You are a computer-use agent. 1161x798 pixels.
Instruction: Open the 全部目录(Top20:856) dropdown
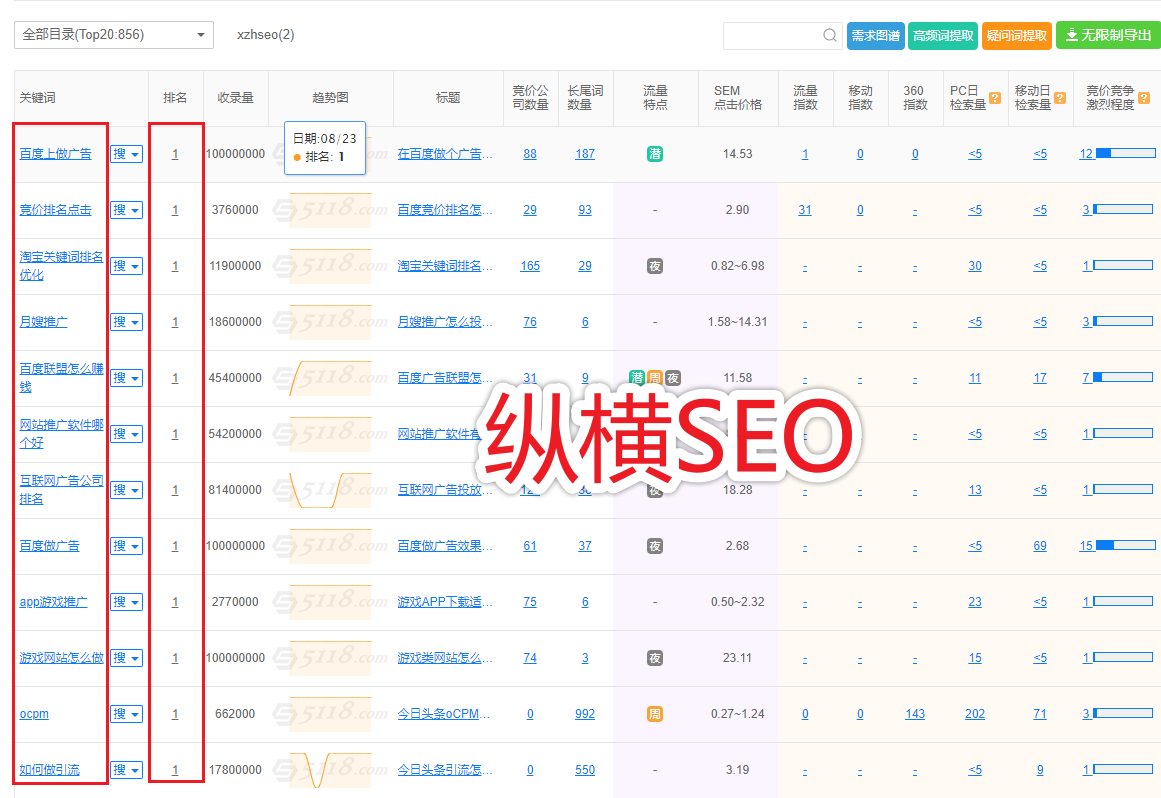114,35
